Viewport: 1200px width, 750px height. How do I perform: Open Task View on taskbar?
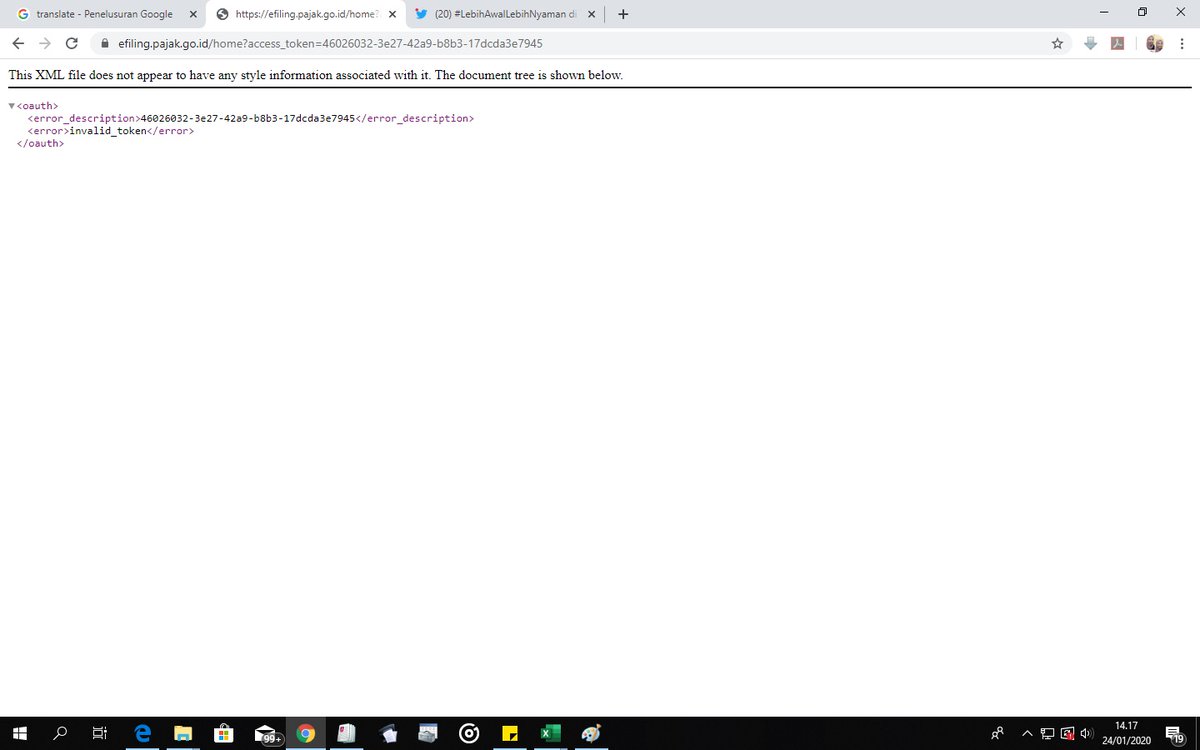point(99,733)
